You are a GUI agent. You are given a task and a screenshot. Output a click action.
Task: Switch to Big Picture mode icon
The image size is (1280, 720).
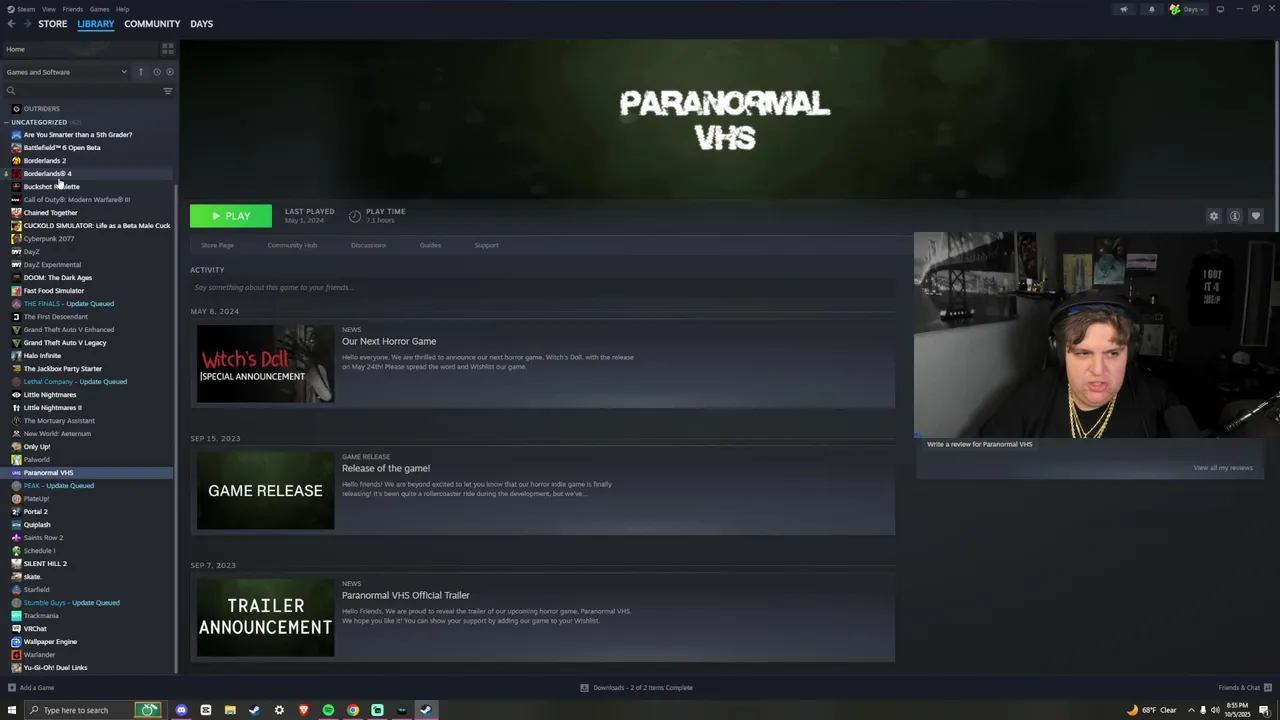[1220, 9]
